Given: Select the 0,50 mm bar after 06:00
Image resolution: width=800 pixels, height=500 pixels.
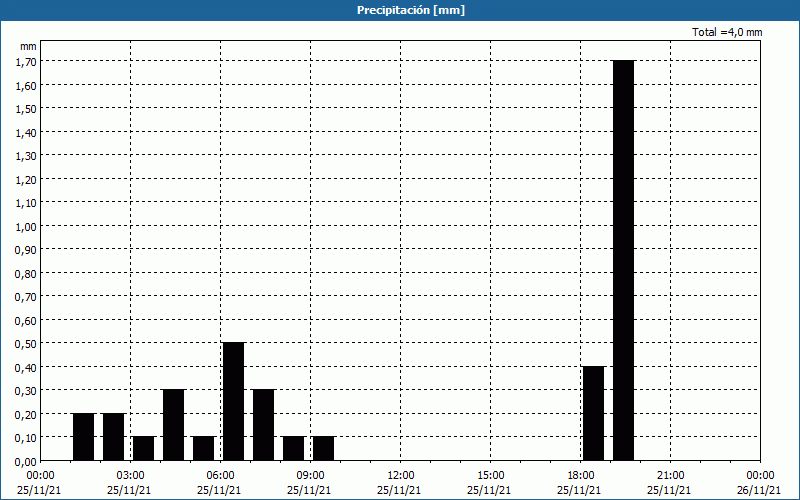Looking at the screenshot, I should pyautogui.click(x=234, y=402).
